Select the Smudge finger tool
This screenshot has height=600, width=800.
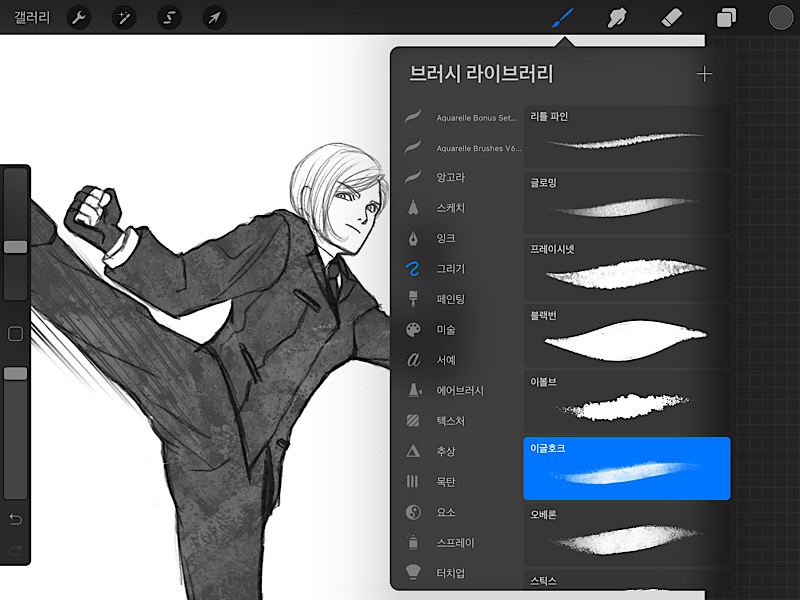[617, 18]
